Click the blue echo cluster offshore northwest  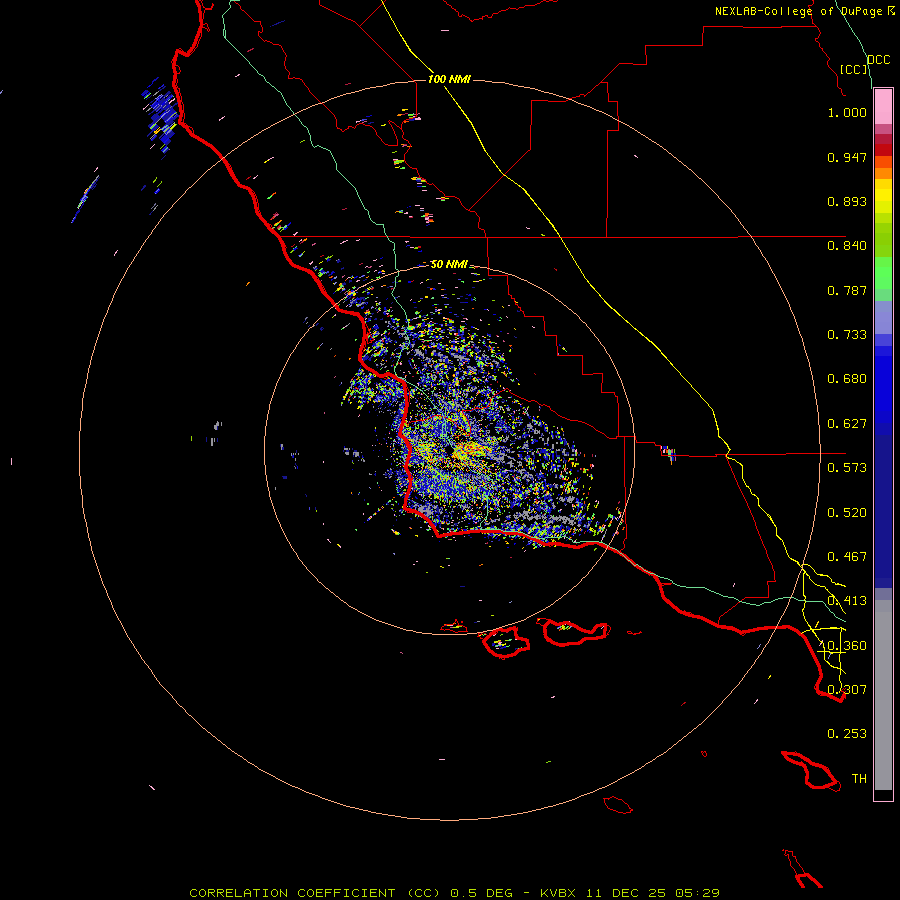click(x=161, y=116)
